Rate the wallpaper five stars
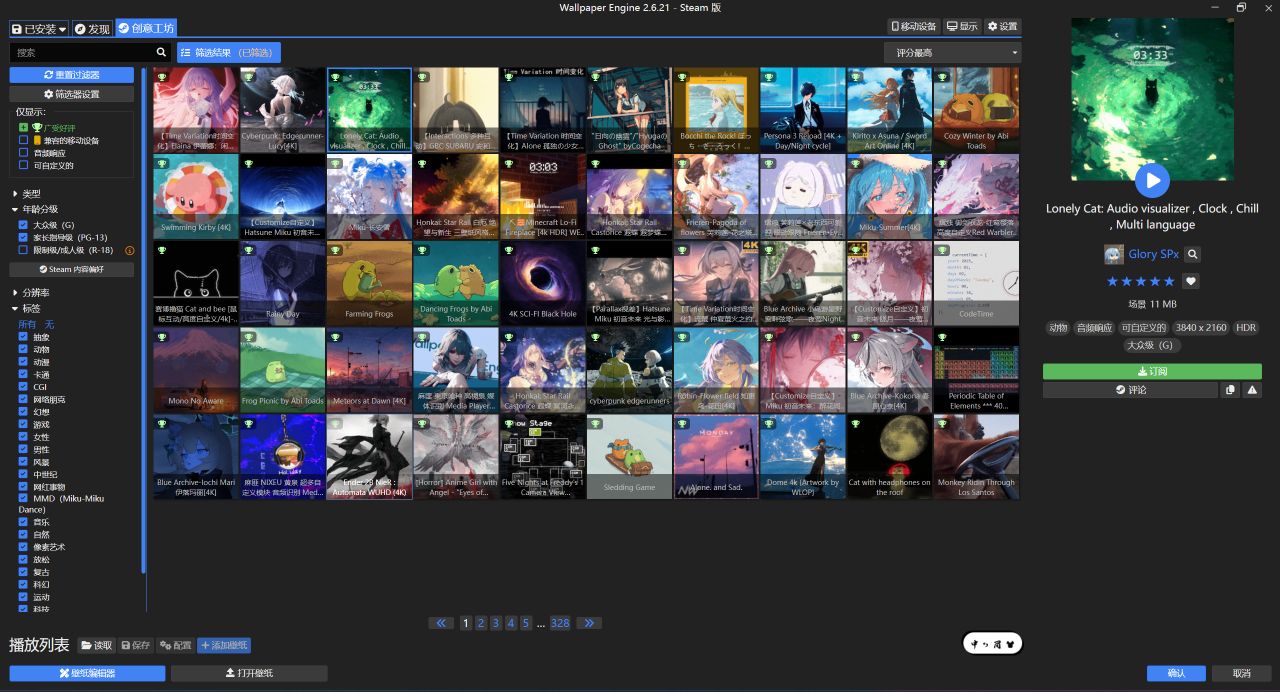The height and width of the screenshot is (692, 1280). tap(1168, 281)
